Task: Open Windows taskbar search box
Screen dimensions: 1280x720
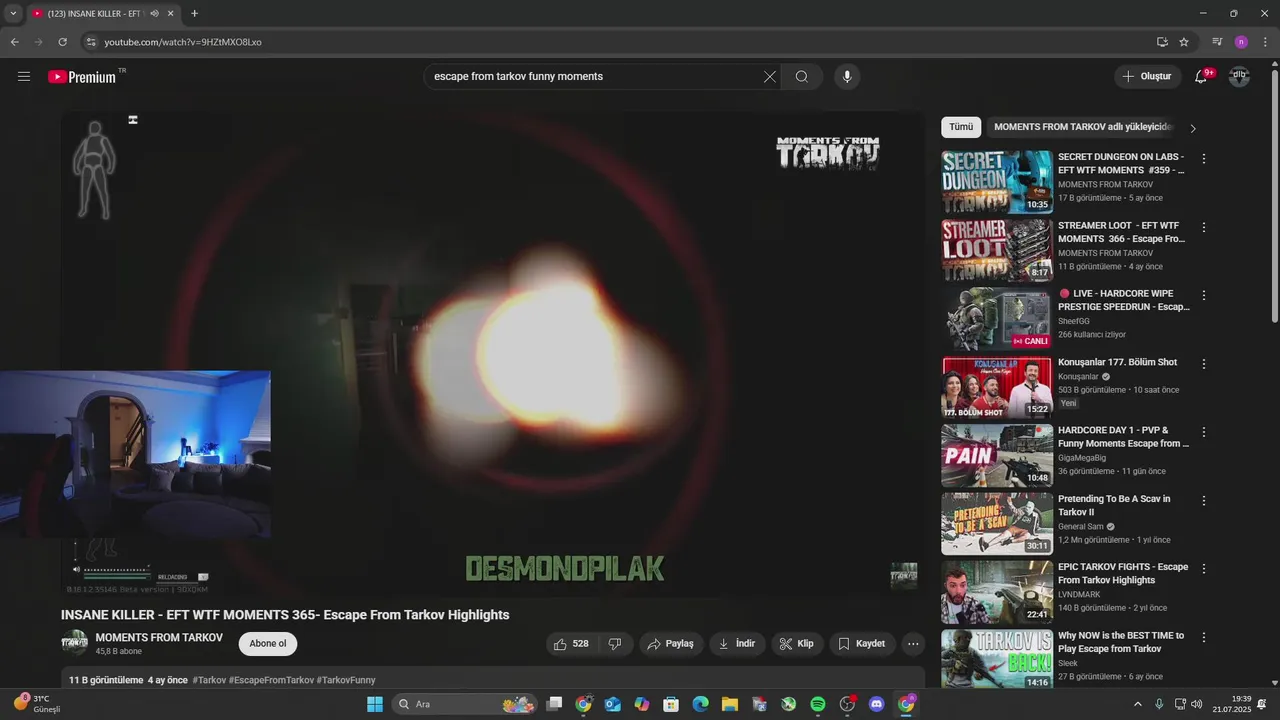Action: (x=464, y=704)
